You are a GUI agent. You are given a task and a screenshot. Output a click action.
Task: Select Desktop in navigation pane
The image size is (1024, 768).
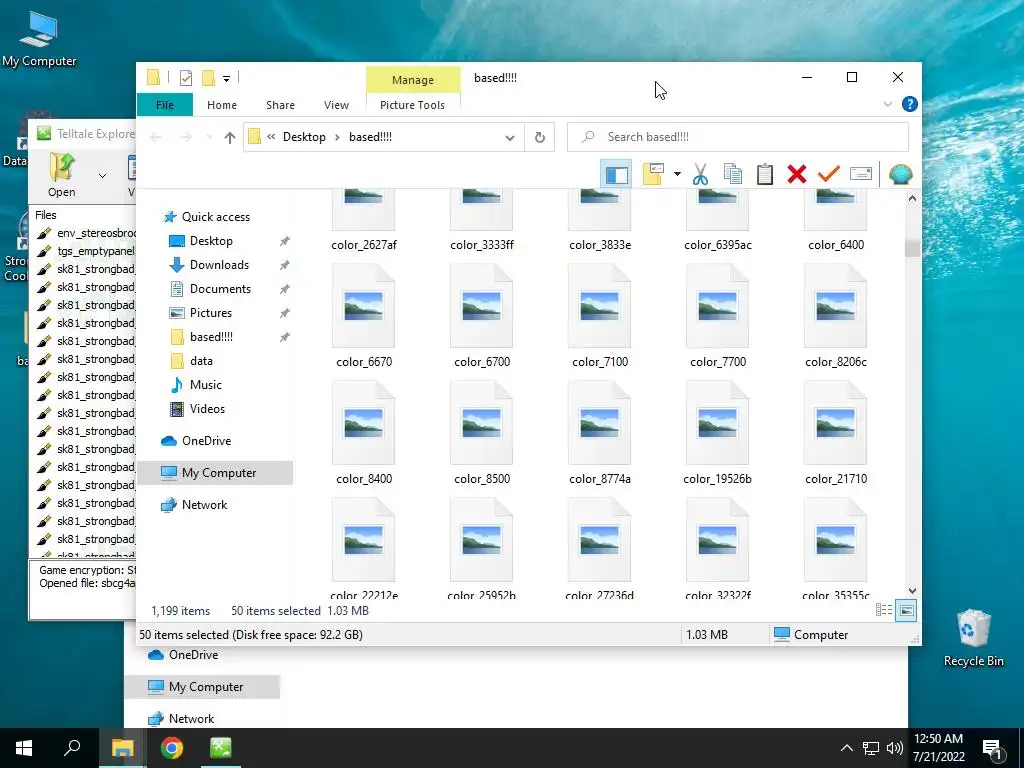coord(211,241)
